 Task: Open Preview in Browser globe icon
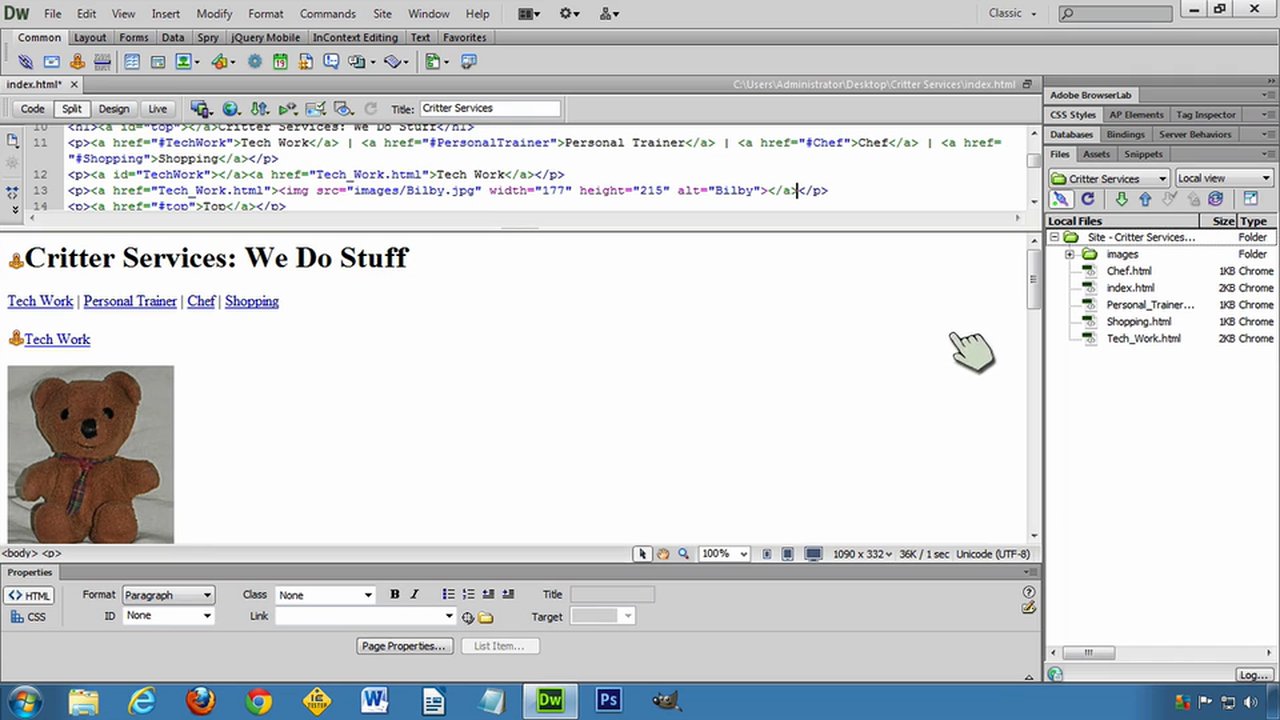(231, 108)
